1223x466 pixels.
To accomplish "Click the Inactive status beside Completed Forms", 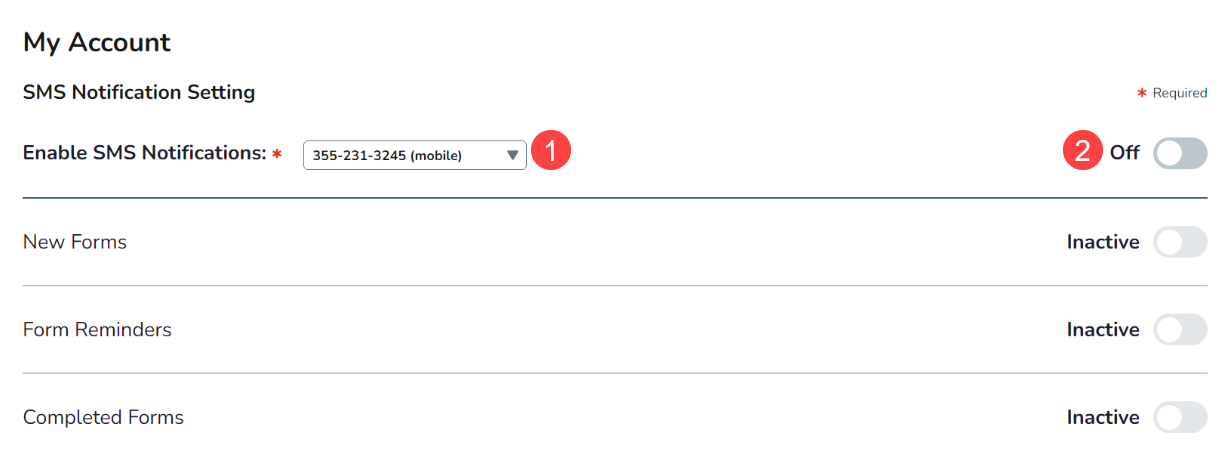I will coord(1103,417).
